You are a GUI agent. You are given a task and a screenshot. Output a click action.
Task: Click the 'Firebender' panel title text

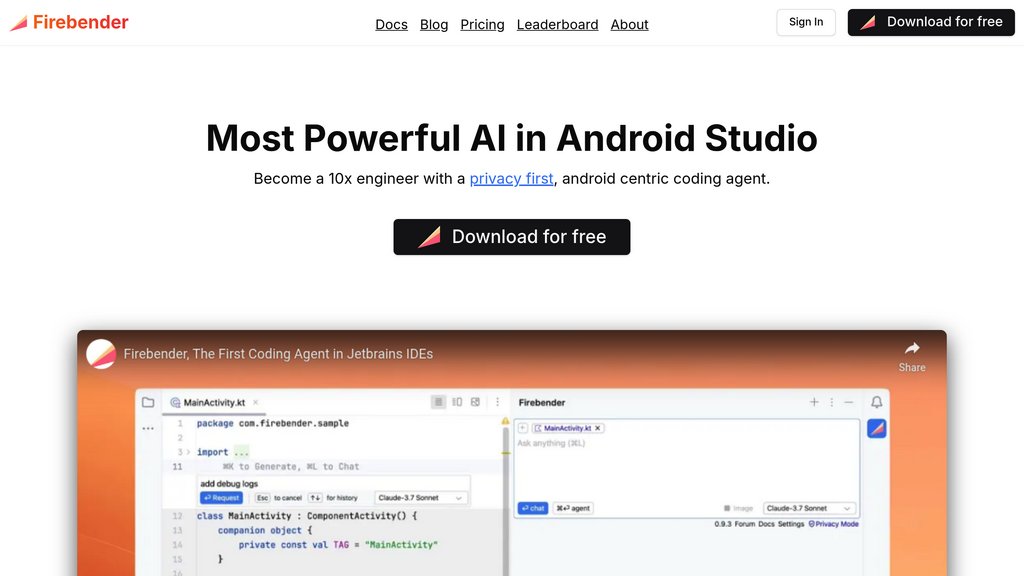pyautogui.click(x=542, y=402)
